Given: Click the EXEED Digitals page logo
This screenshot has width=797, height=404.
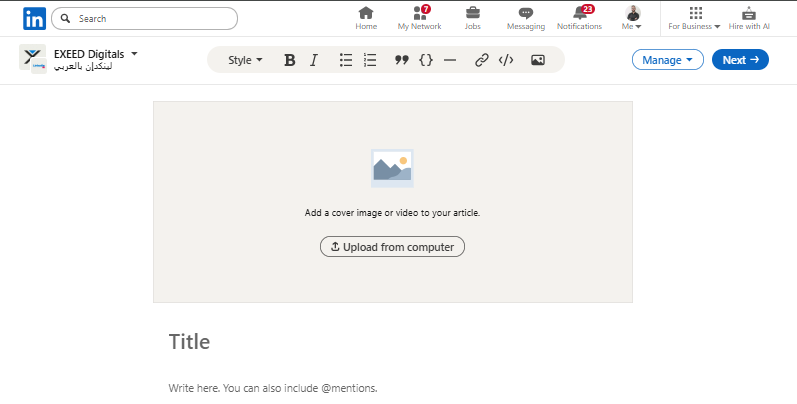Looking at the screenshot, I should 33,57.
